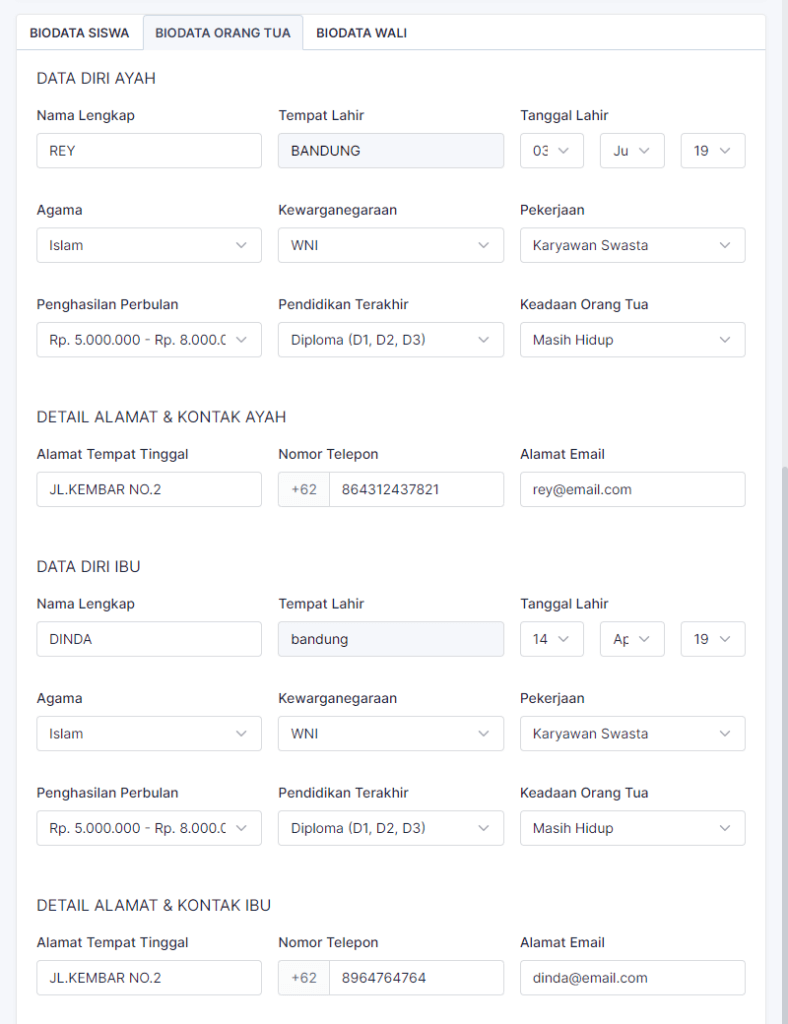Click father's Nama Lengkap field containing REY

pyautogui.click(x=149, y=151)
